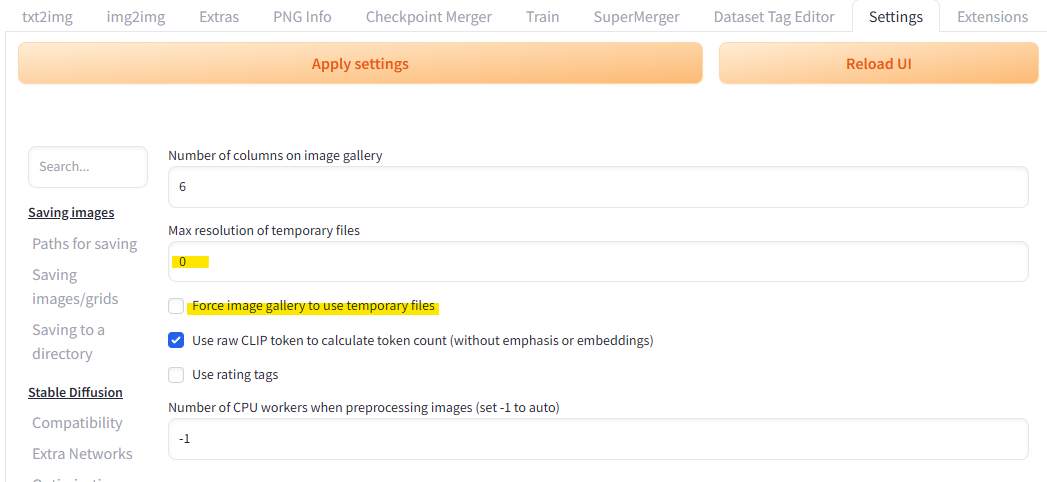Open Paths for saving settings section
The image size is (1047, 482).
[x=84, y=244]
